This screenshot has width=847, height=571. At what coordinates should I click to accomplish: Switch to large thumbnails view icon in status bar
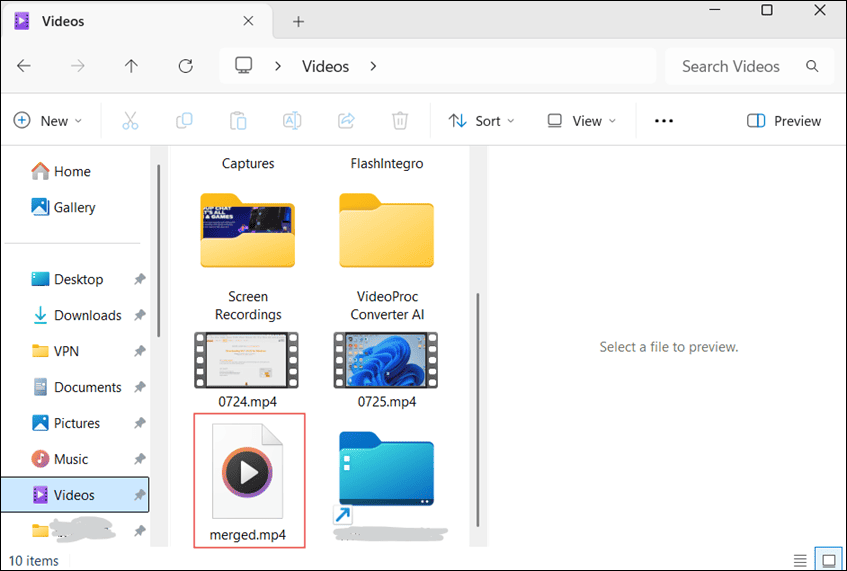(829, 560)
